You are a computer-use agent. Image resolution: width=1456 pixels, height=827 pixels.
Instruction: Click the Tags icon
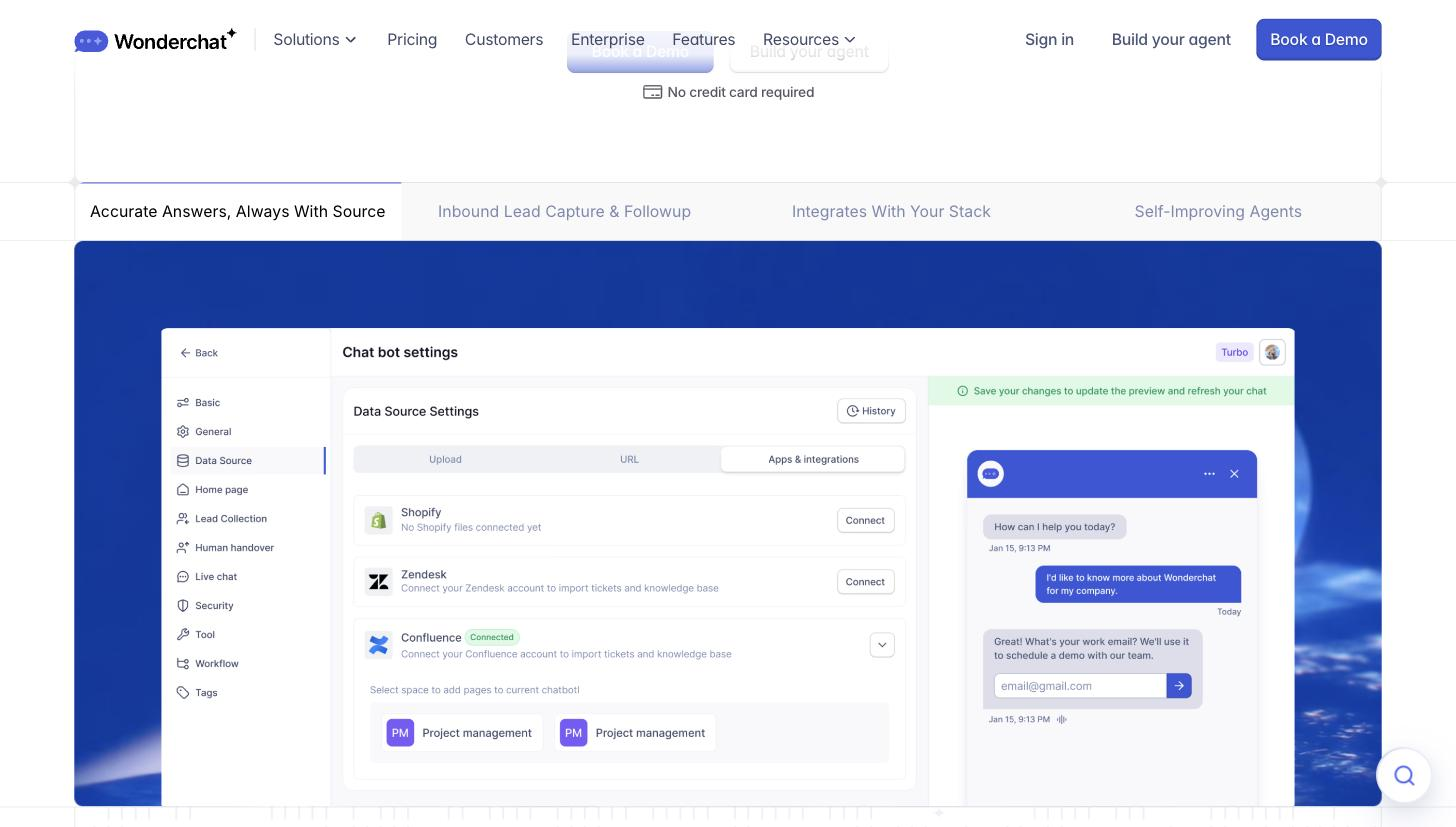(183, 693)
